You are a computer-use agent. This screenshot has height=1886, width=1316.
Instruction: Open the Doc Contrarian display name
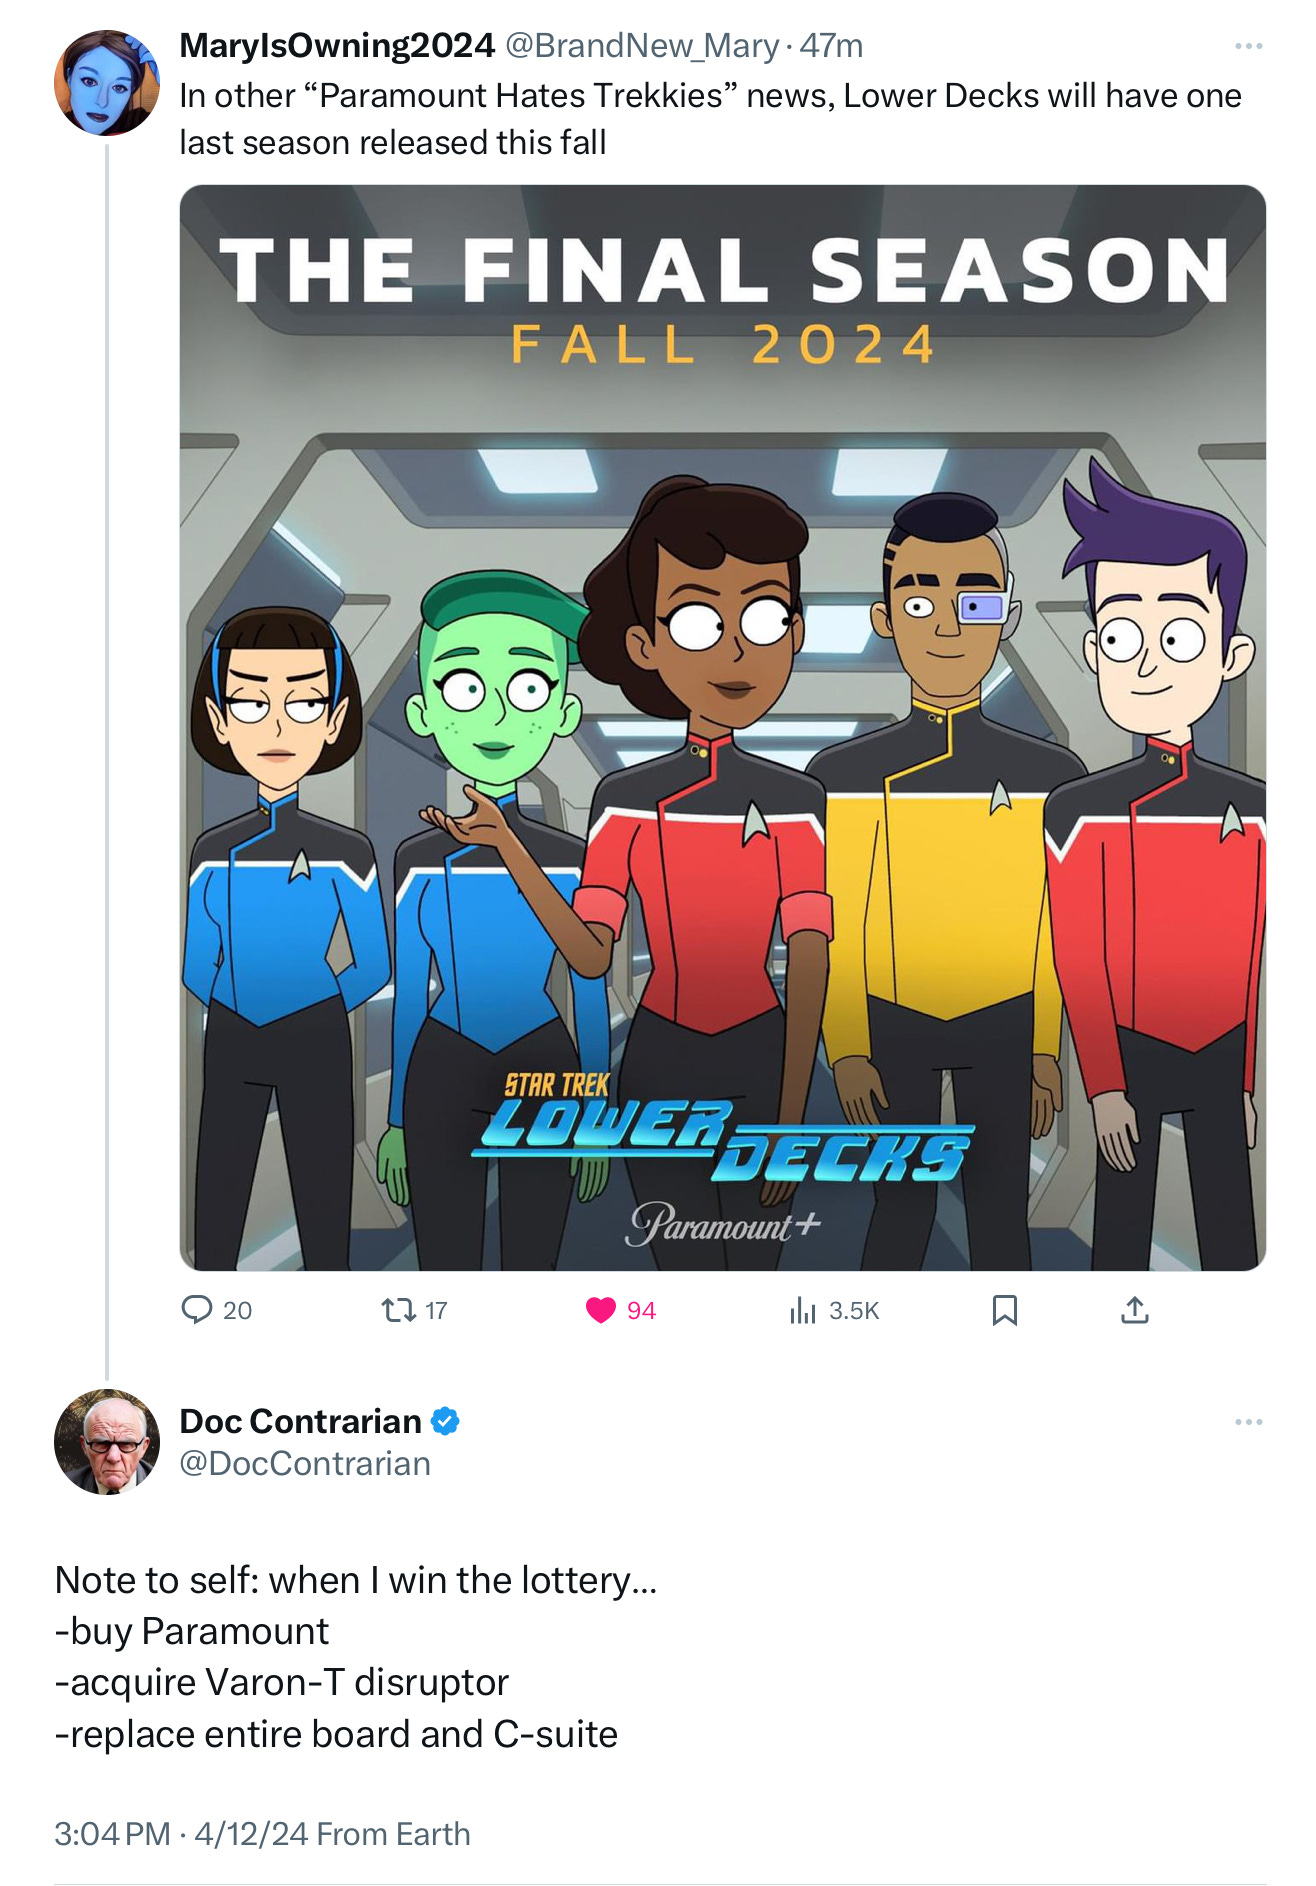[x=300, y=1421]
